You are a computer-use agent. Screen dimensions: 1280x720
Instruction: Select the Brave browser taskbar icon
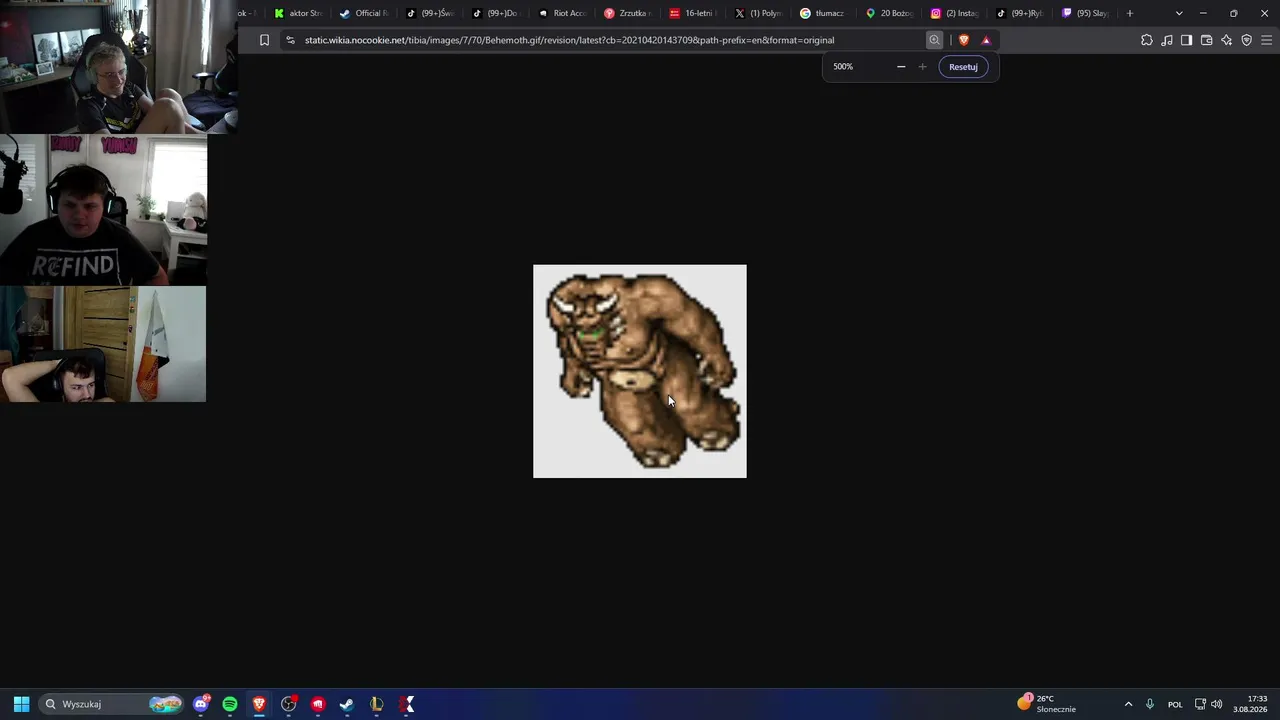(x=259, y=704)
